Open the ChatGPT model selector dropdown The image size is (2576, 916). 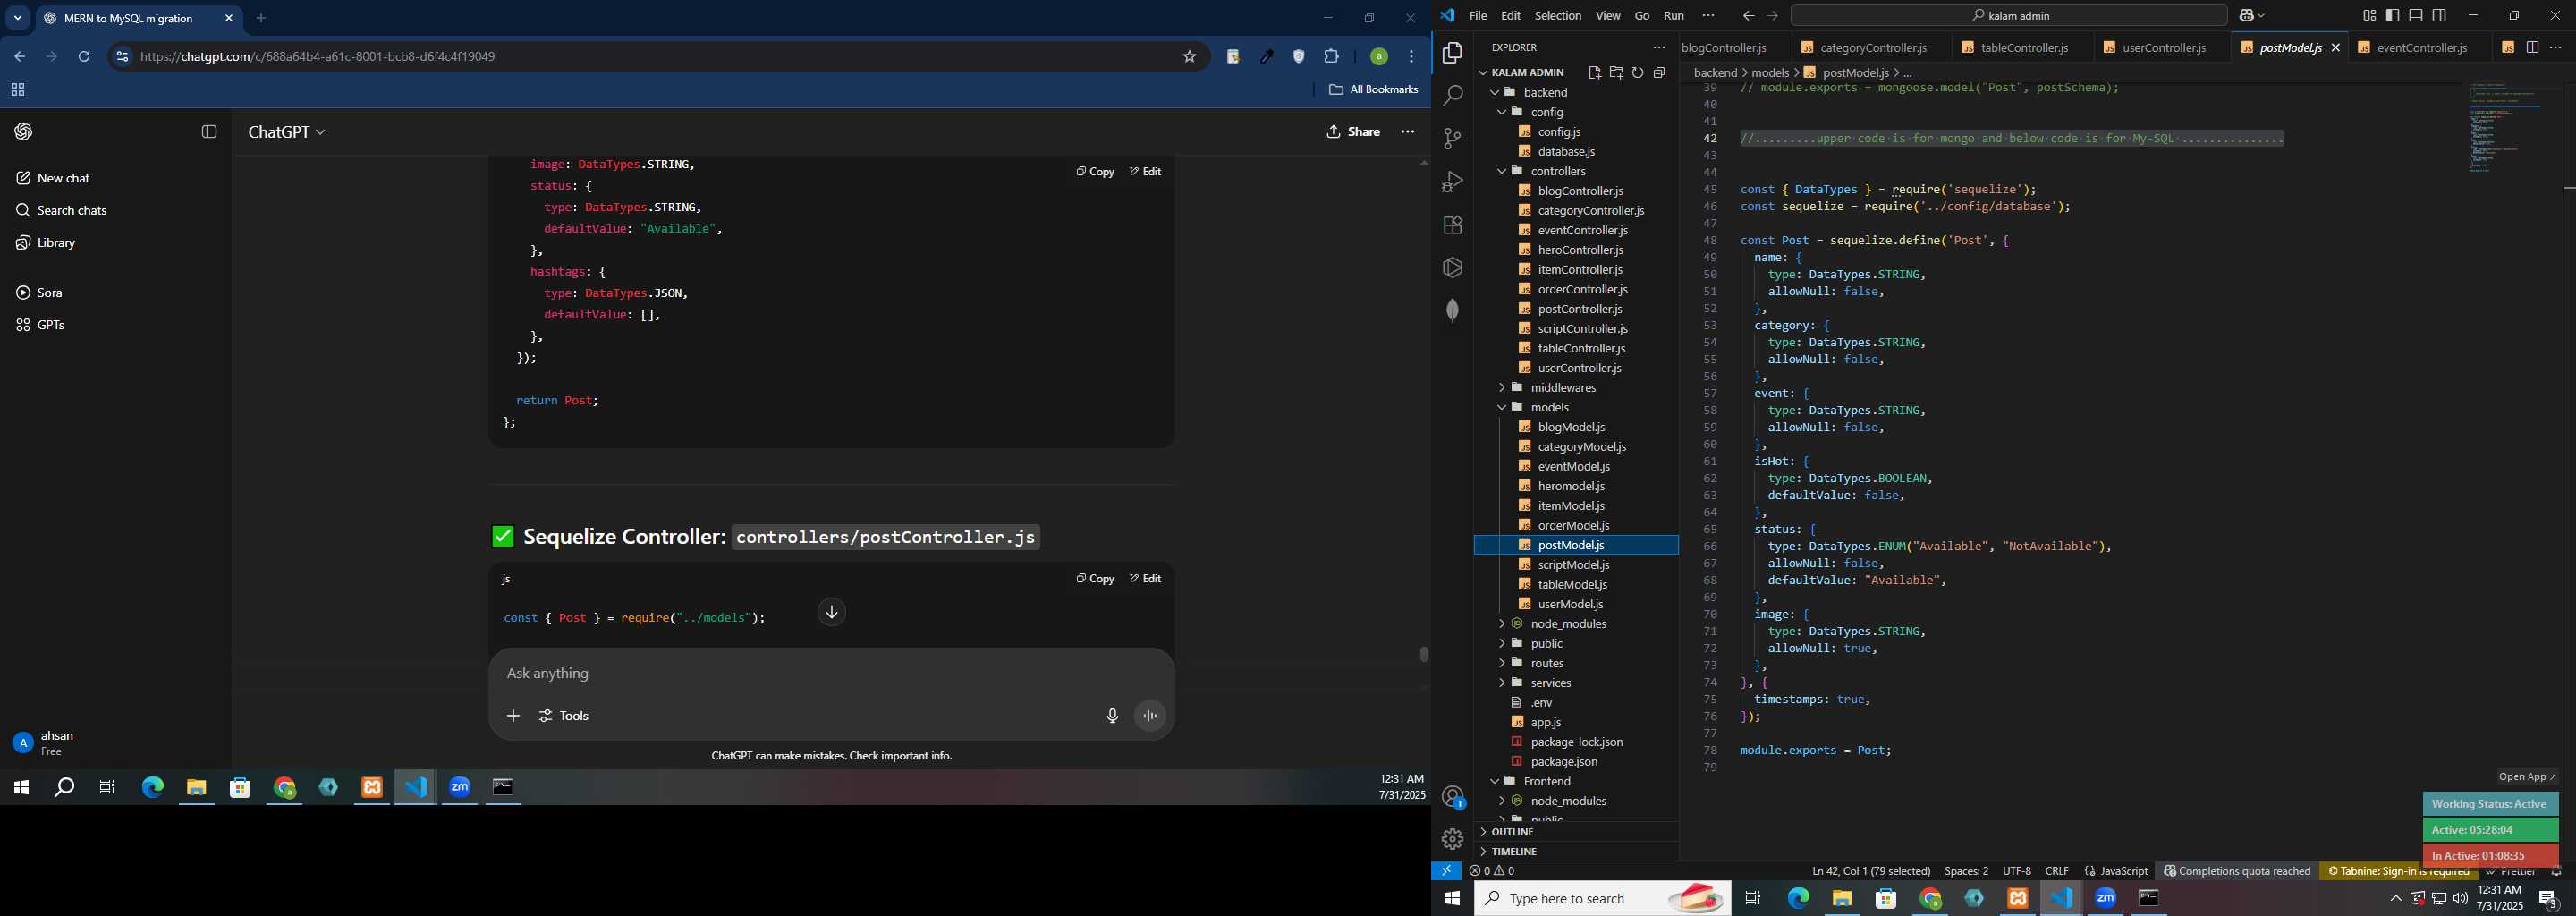[286, 132]
